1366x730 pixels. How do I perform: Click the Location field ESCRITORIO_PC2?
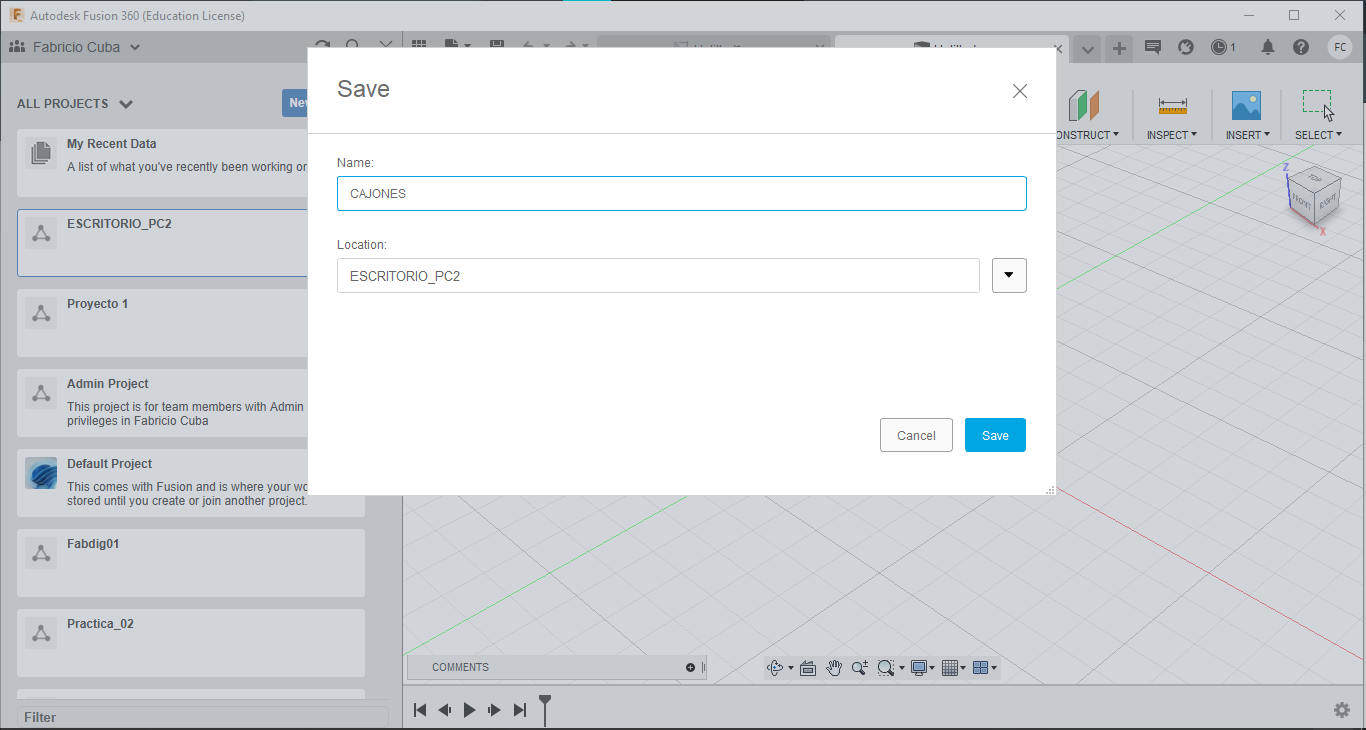(x=658, y=276)
